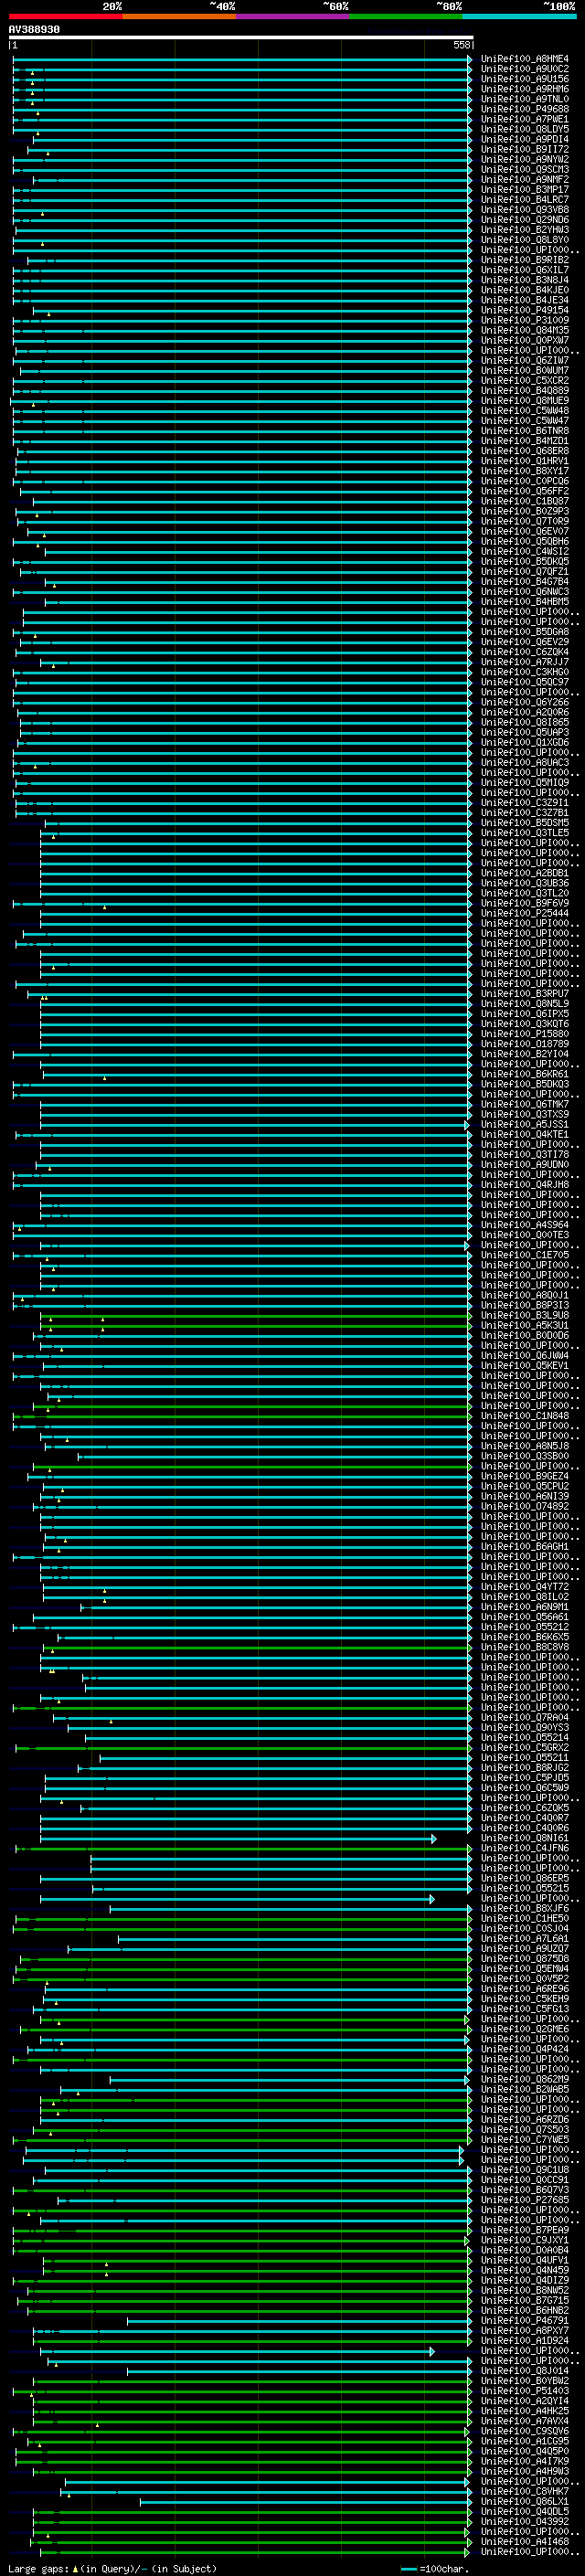Select the UniRef100_O74892 label

click(525, 1506)
